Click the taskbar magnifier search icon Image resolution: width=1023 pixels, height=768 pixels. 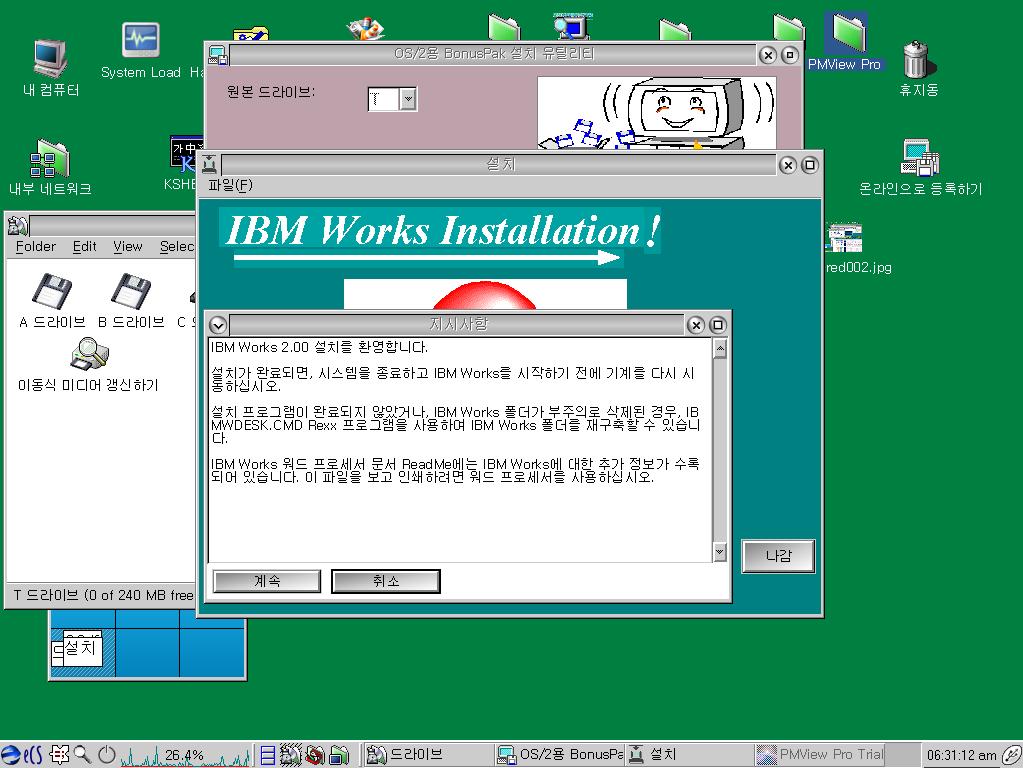pos(83,755)
